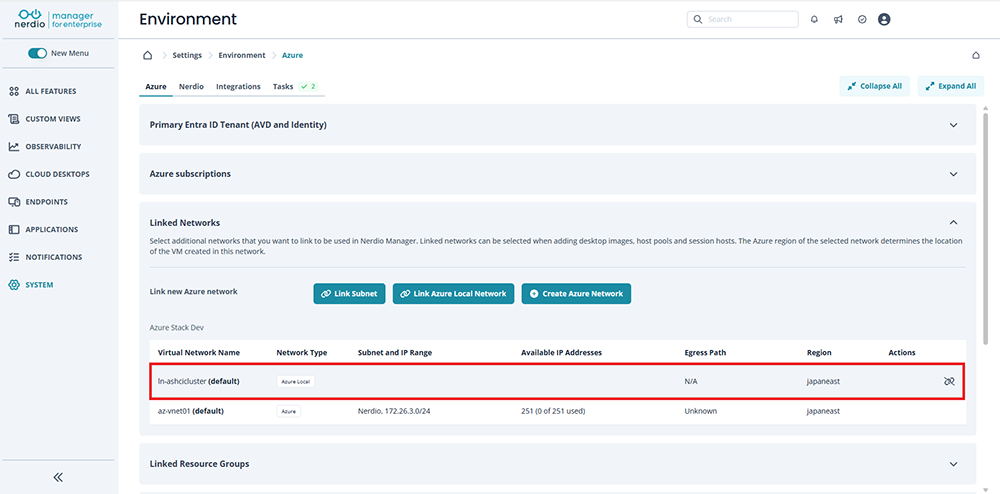This screenshot has height=494, width=1000.
Task: Click Virtual Network Name column header
Action: click(x=198, y=352)
